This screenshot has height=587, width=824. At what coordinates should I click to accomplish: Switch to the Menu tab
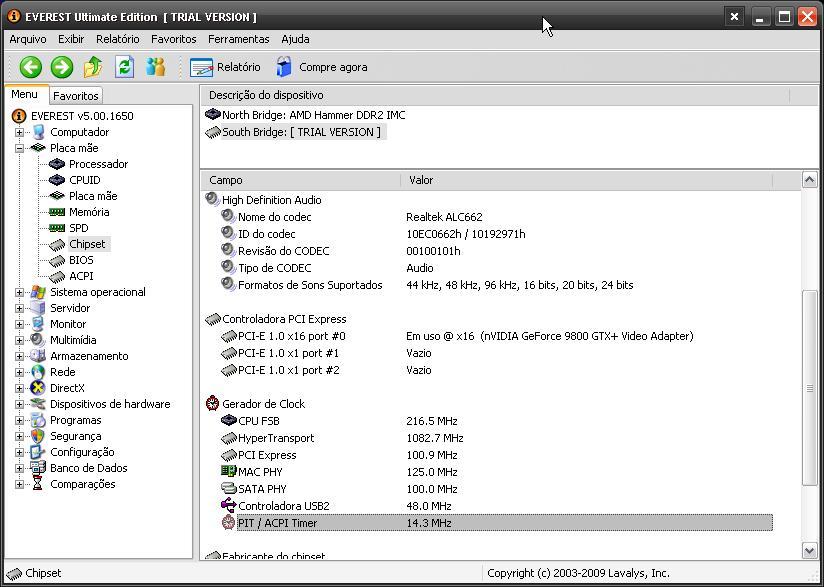point(25,95)
